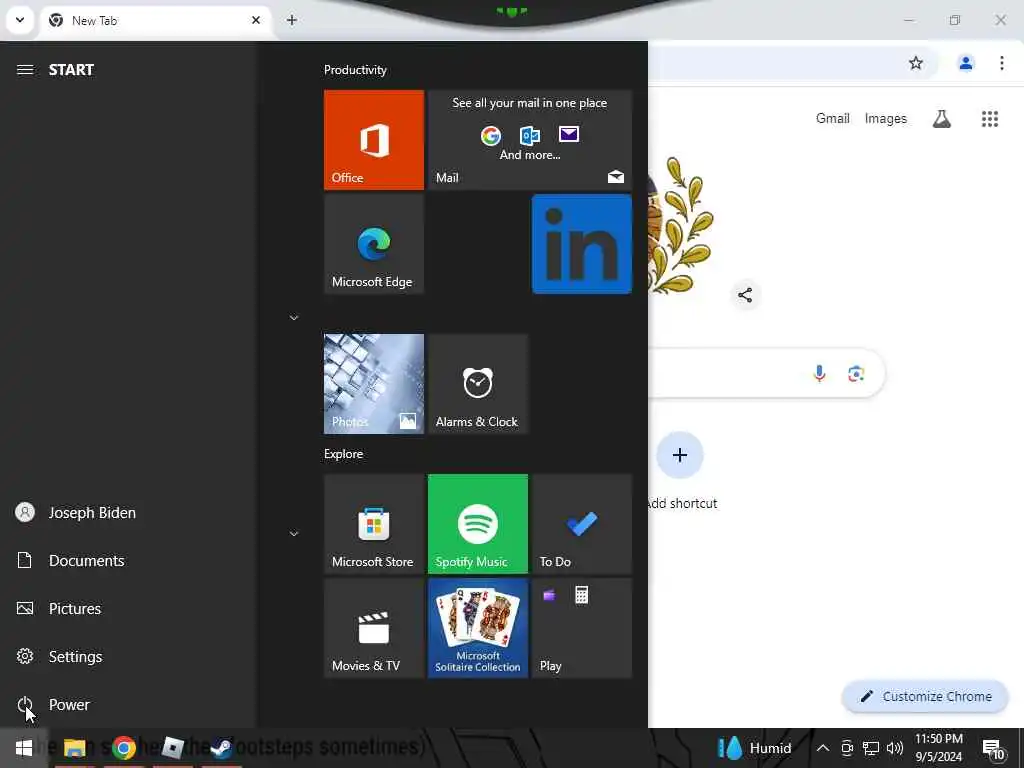The height and width of the screenshot is (768, 1024).
Task: Open Chrome tab search dropdown
Action: click(x=20, y=20)
